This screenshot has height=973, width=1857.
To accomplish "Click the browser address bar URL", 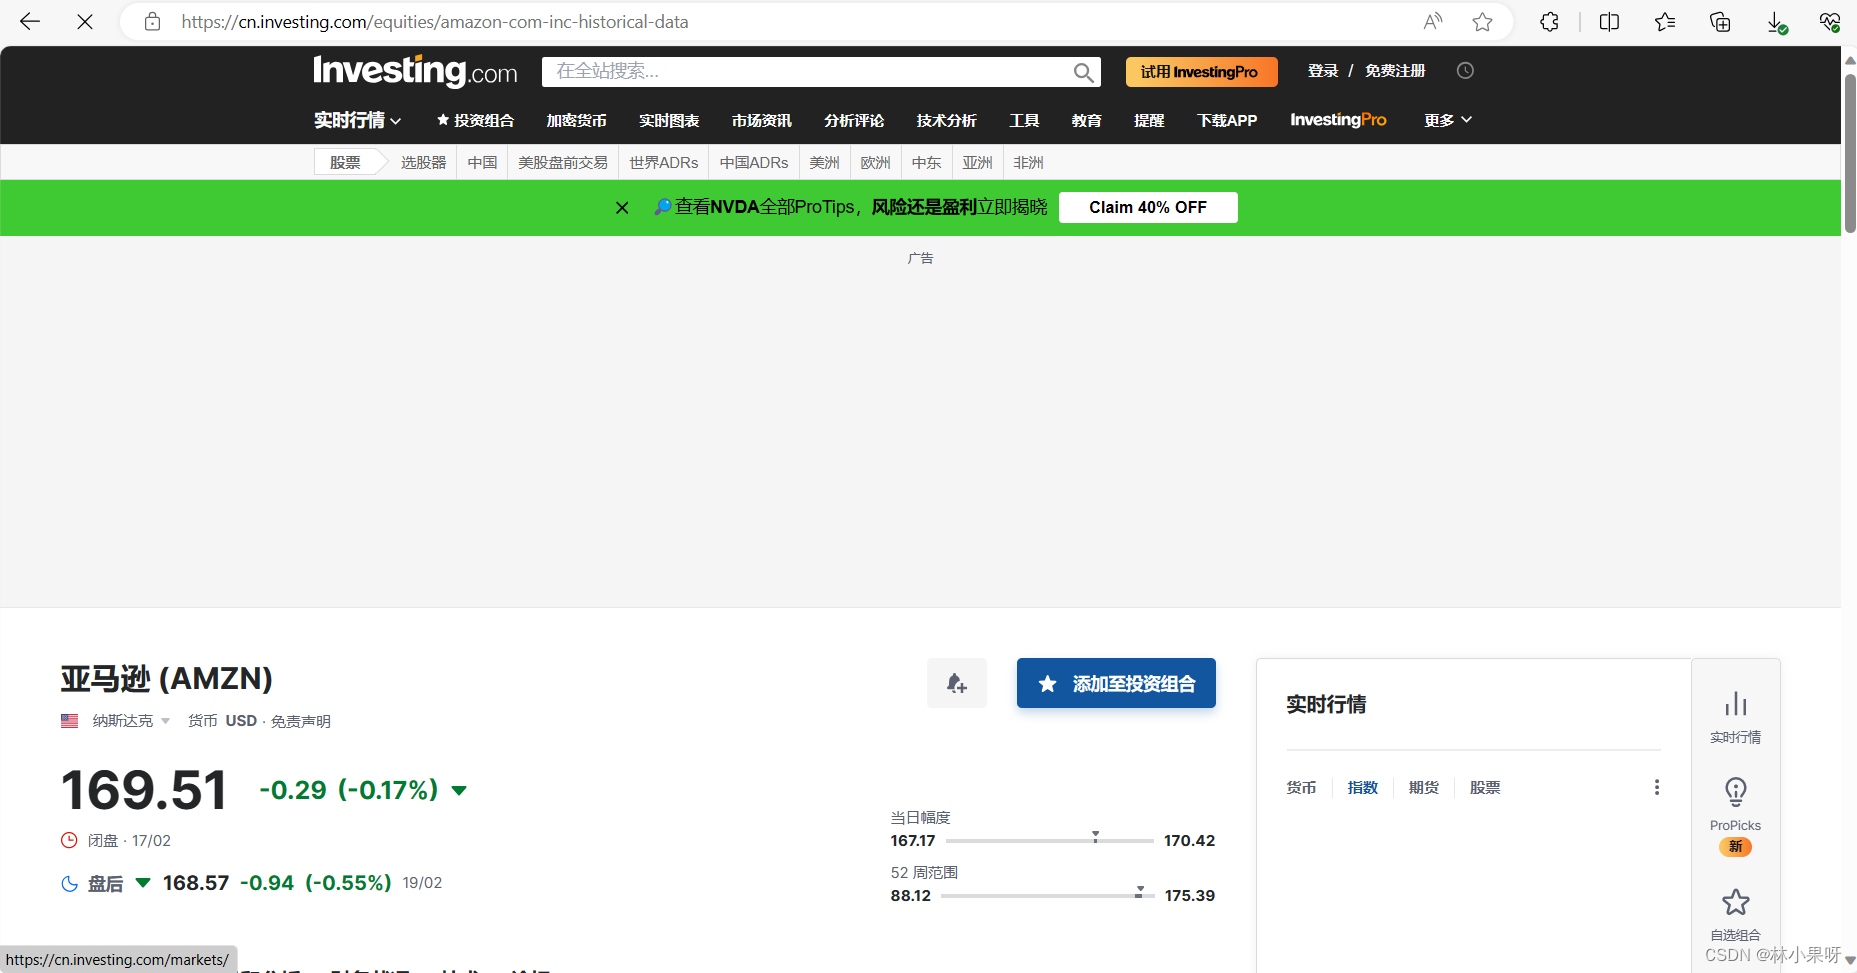I will (x=435, y=21).
